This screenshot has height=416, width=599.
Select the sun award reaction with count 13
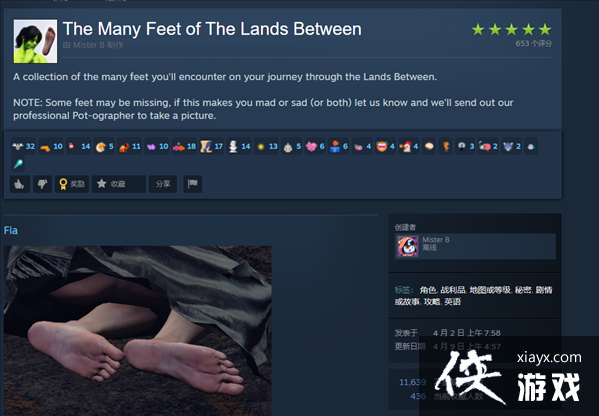(267, 146)
